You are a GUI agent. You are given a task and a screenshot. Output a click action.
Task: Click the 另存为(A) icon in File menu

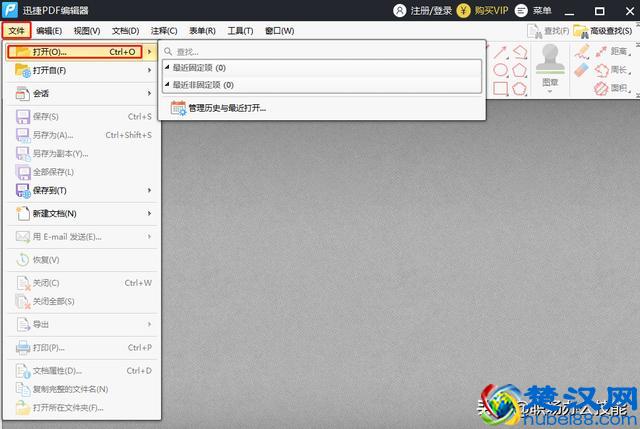coord(23,135)
